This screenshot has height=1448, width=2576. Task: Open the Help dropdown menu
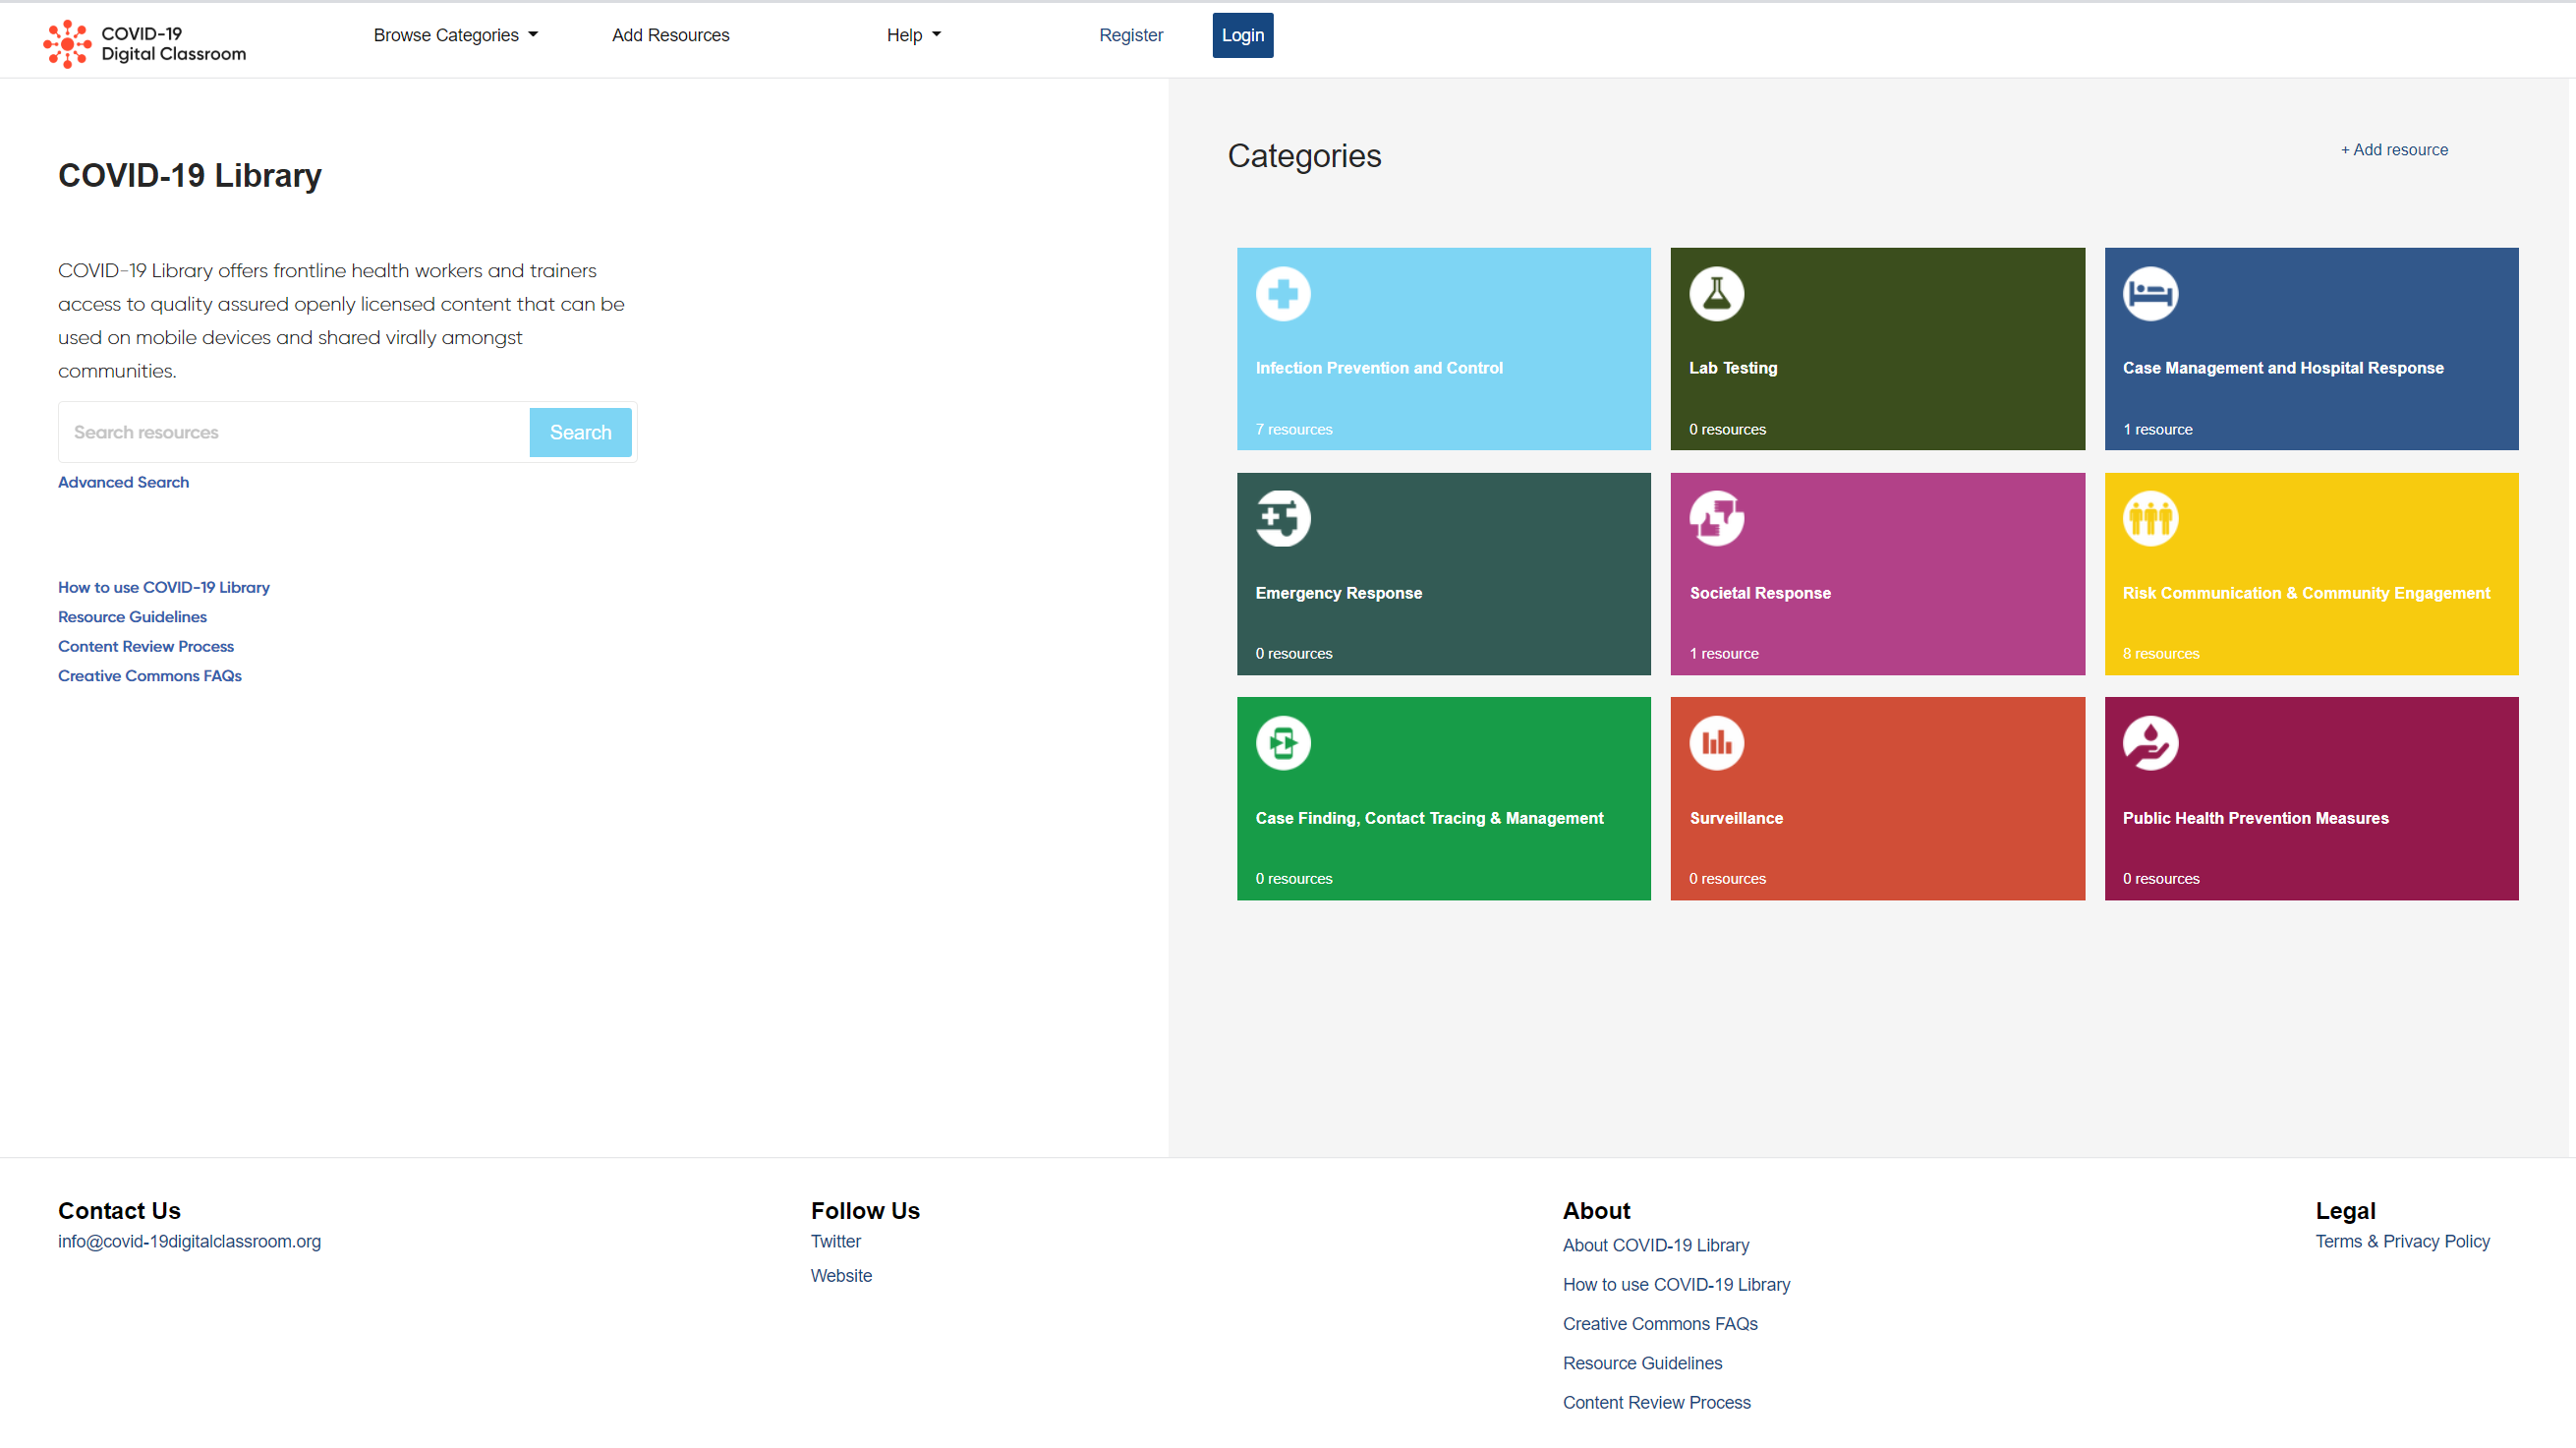tap(913, 35)
